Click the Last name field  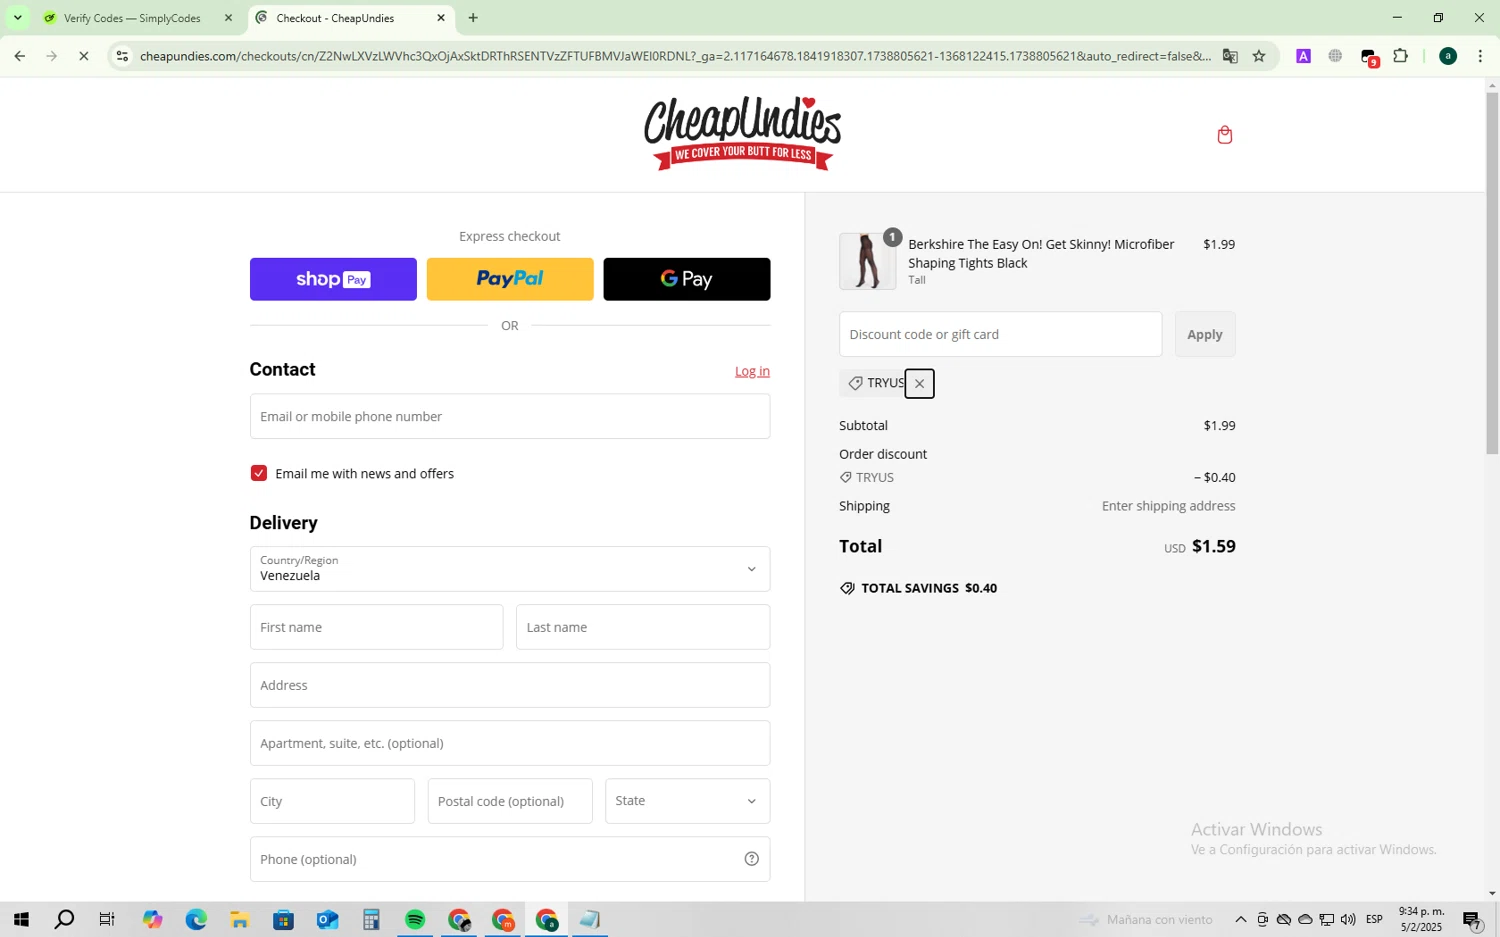[643, 627]
